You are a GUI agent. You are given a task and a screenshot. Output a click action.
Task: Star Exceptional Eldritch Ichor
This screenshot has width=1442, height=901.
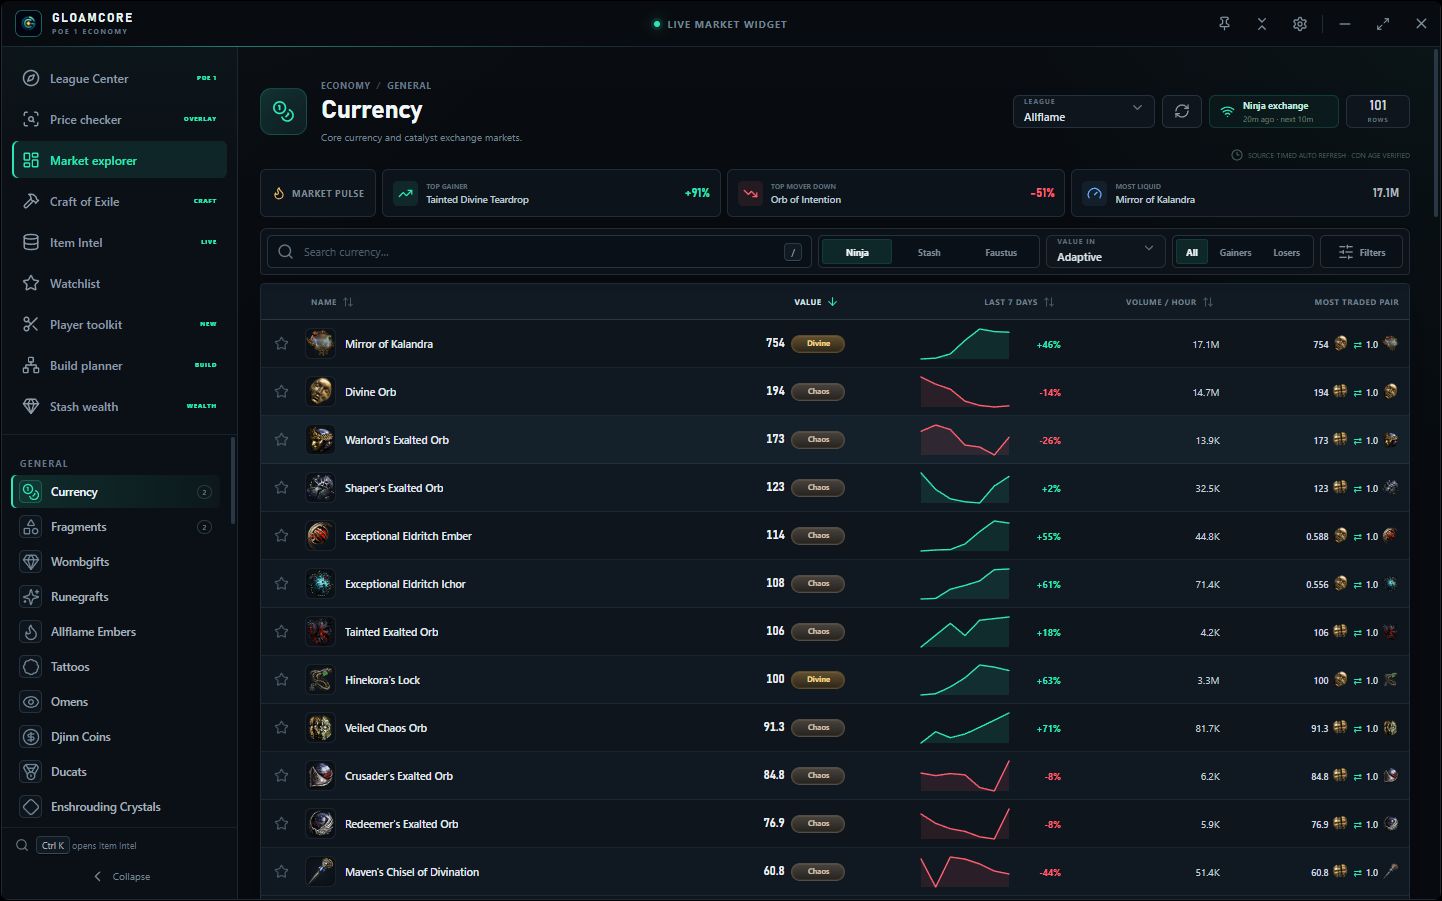[x=281, y=584]
